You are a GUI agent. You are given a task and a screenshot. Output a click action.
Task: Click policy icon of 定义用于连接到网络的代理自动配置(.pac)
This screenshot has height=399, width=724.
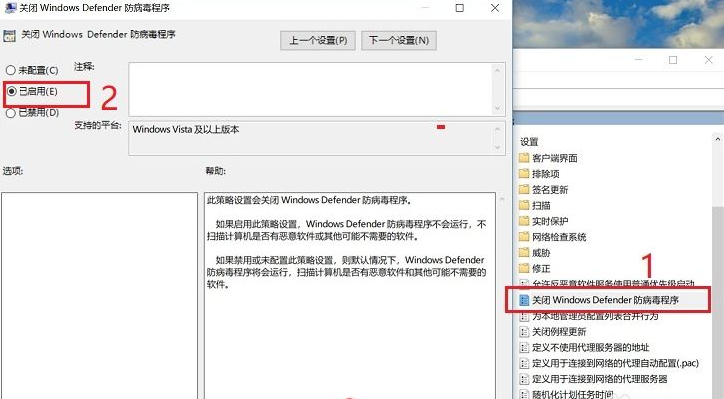(524, 363)
